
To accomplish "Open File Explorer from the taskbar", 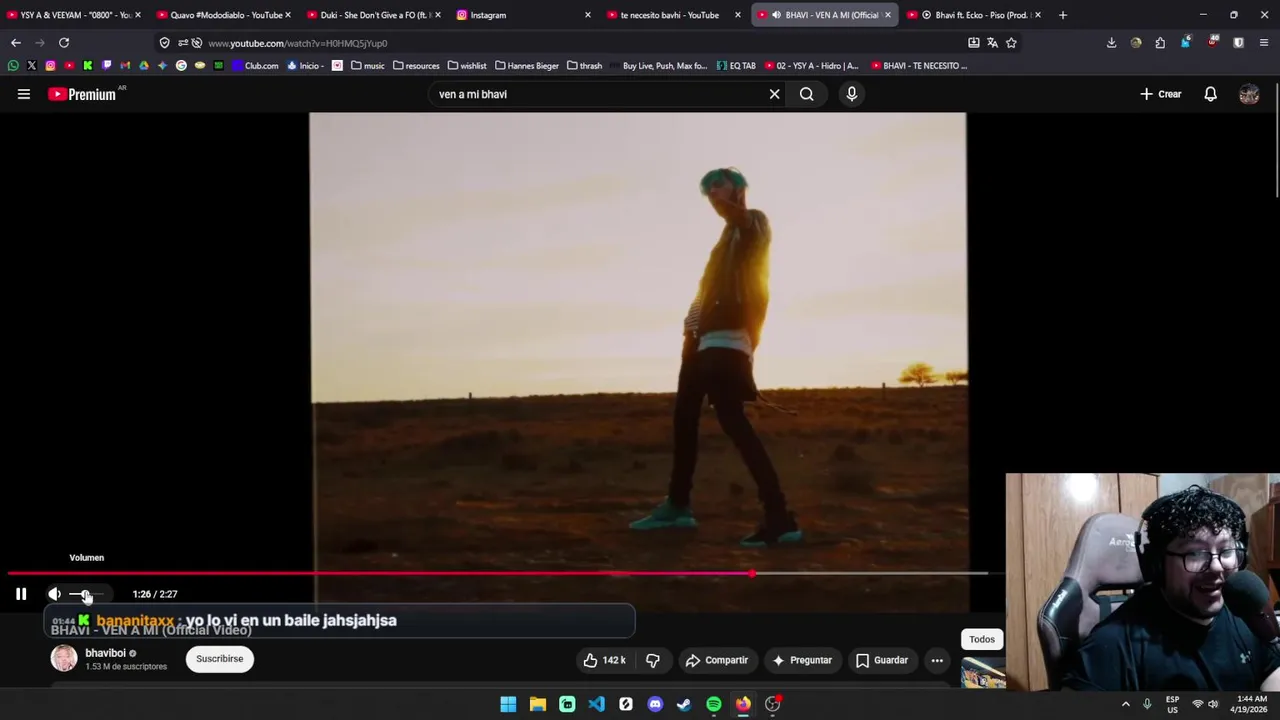I will click(x=538, y=704).
